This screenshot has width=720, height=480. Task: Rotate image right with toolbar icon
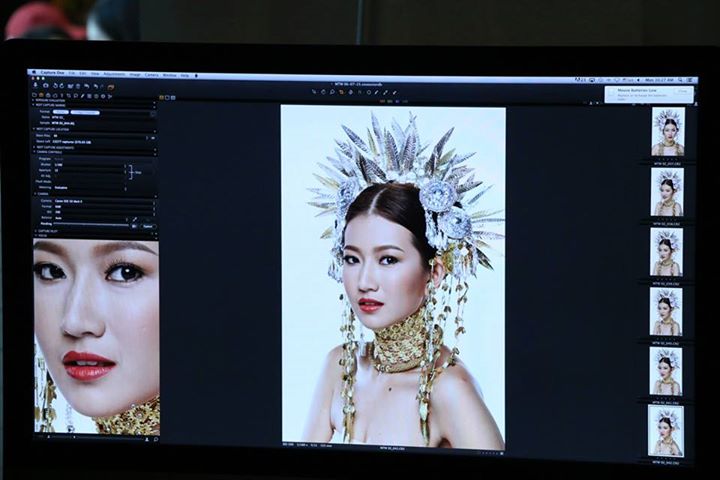click(62, 86)
